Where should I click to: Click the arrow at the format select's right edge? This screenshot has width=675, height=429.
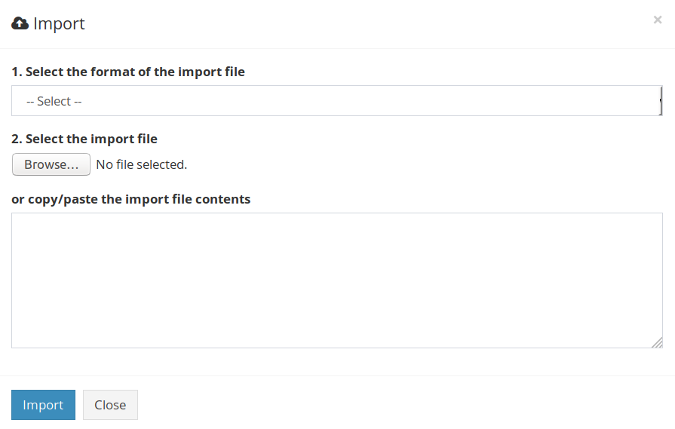(660, 101)
